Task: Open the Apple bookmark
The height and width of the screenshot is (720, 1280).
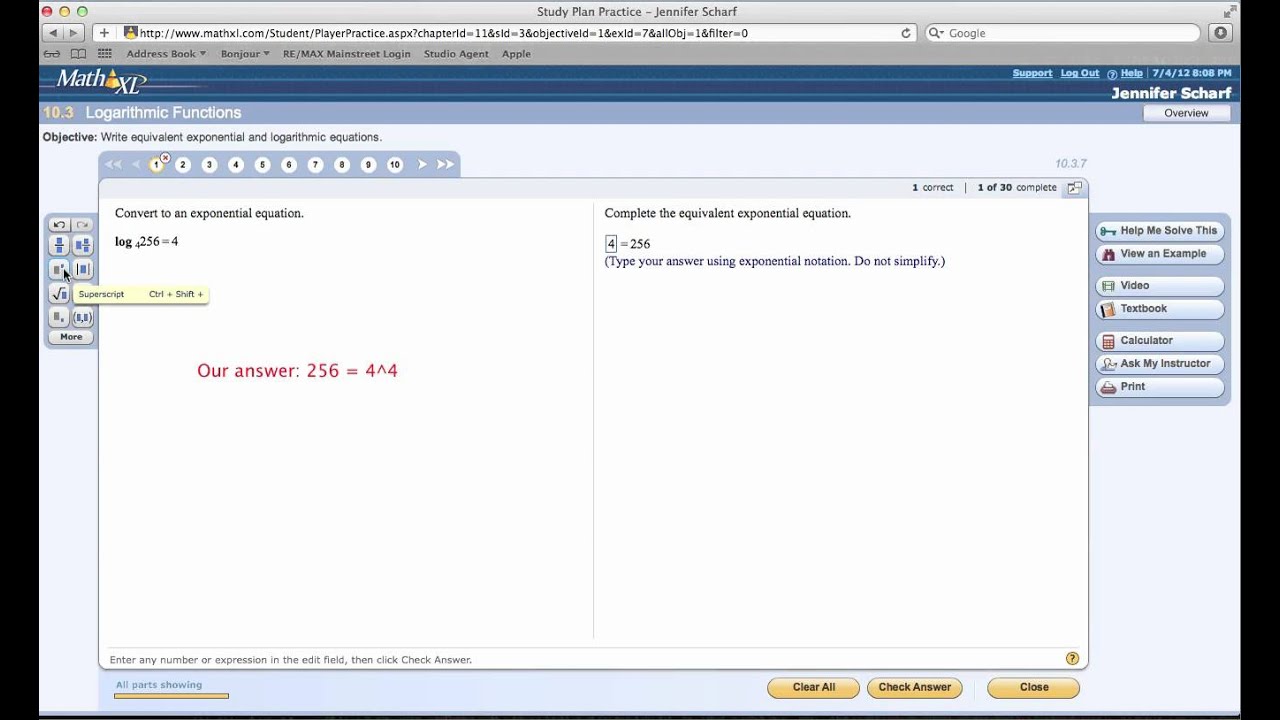Action: point(516,54)
